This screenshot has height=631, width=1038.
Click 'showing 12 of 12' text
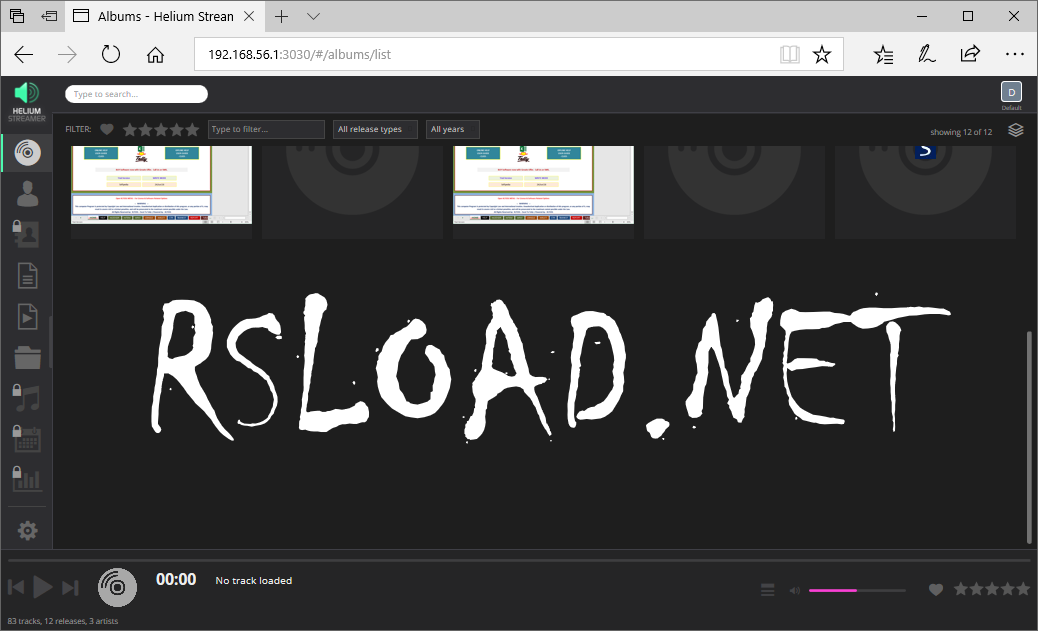click(x=961, y=132)
